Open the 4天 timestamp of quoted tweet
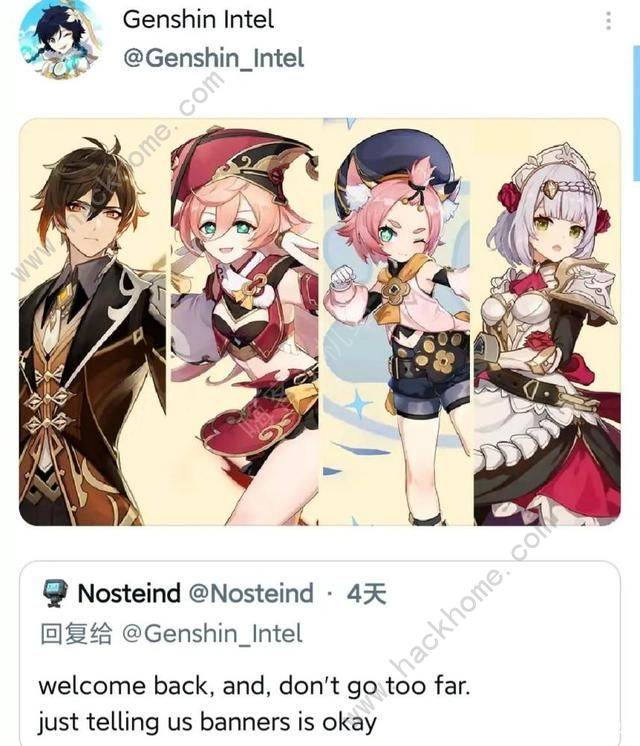Viewport: 640px width, 746px height. 366,594
